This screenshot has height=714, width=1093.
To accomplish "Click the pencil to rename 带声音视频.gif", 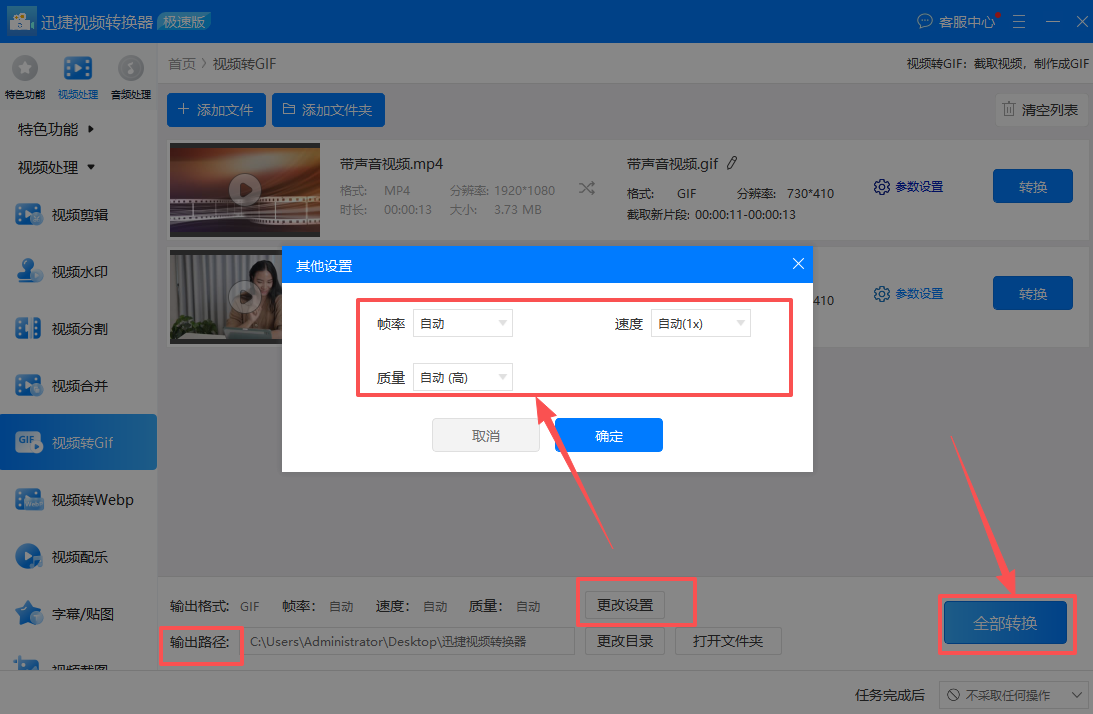I will pos(733,162).
